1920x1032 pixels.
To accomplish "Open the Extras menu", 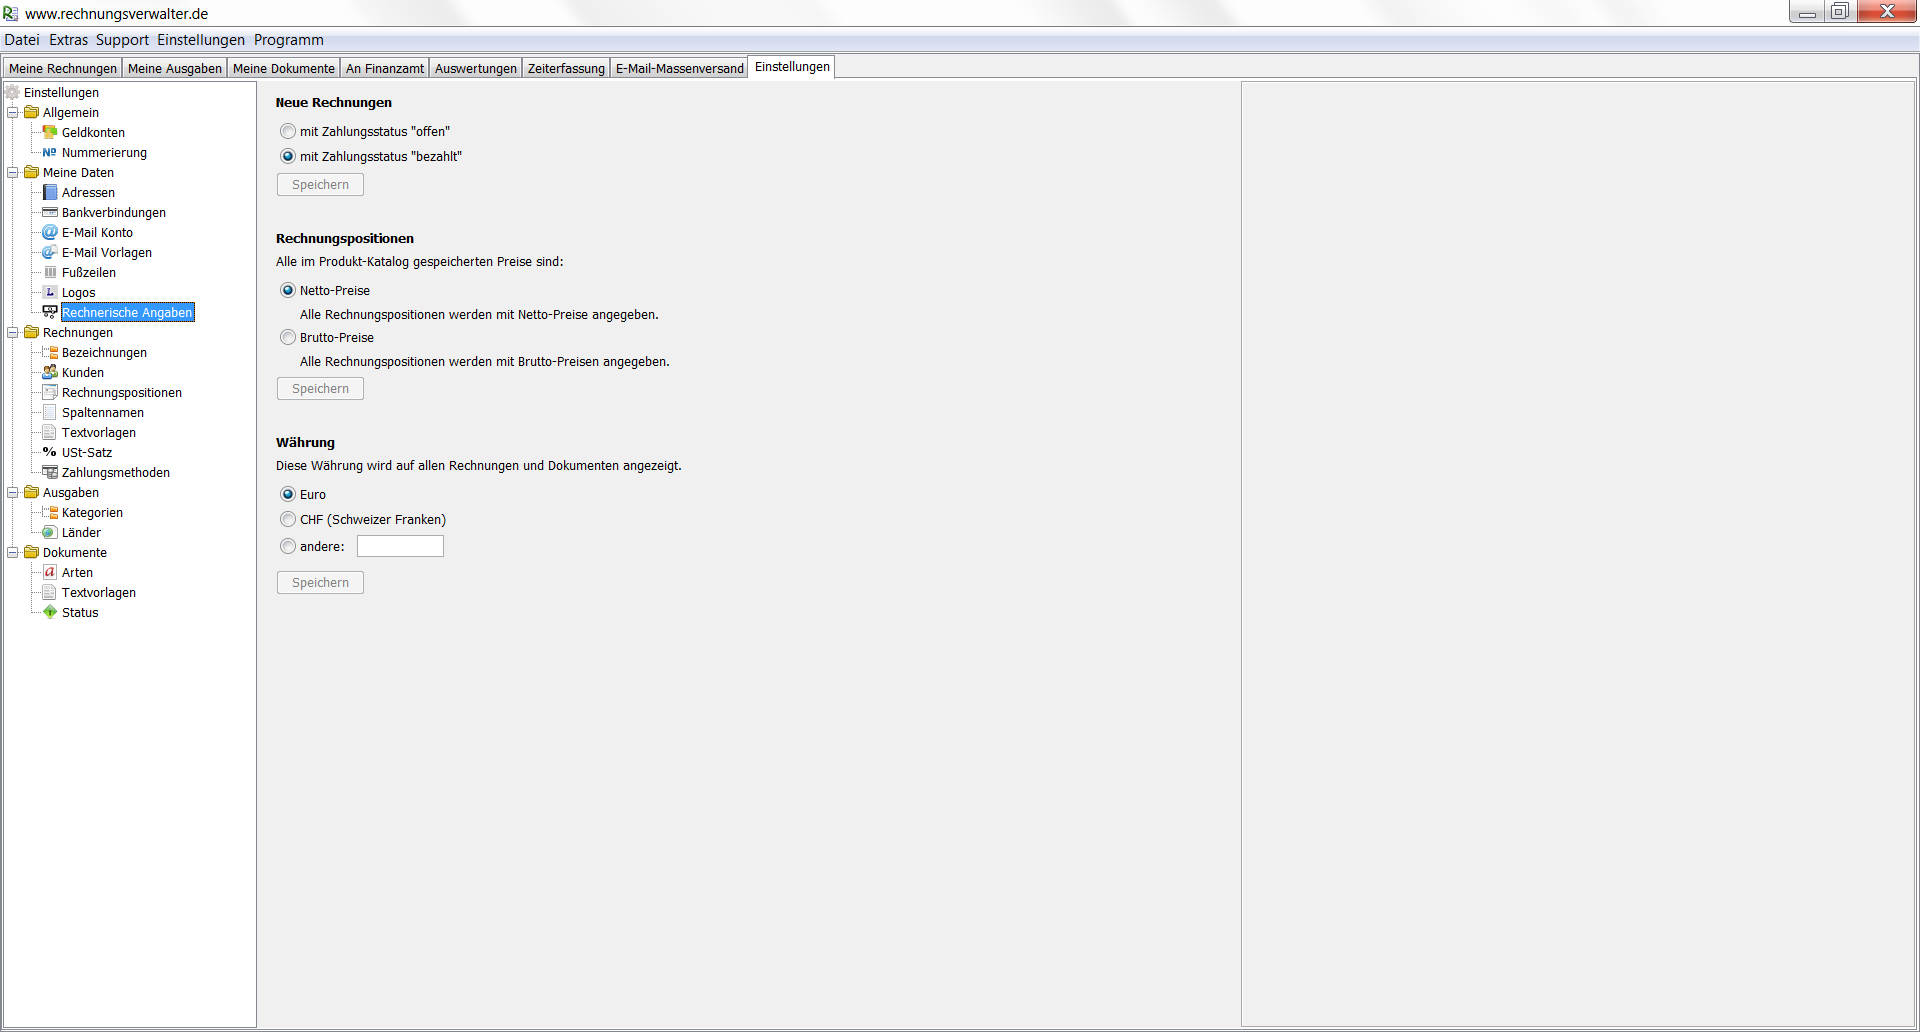I will tap(68, 40).
